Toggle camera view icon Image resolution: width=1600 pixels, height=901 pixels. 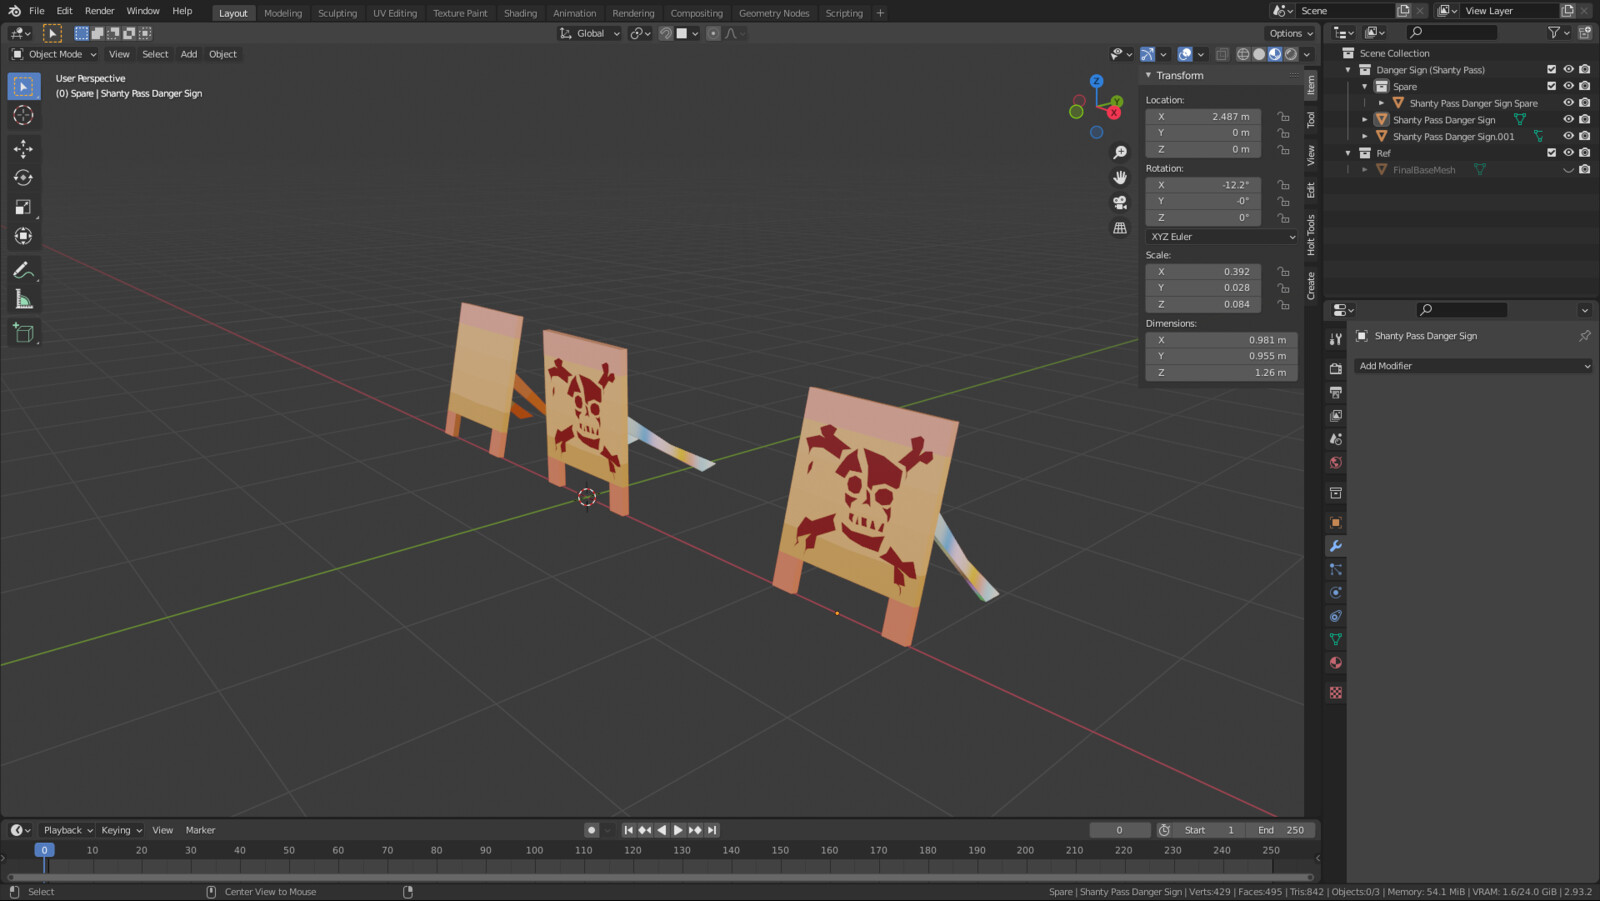(1120, 202)
